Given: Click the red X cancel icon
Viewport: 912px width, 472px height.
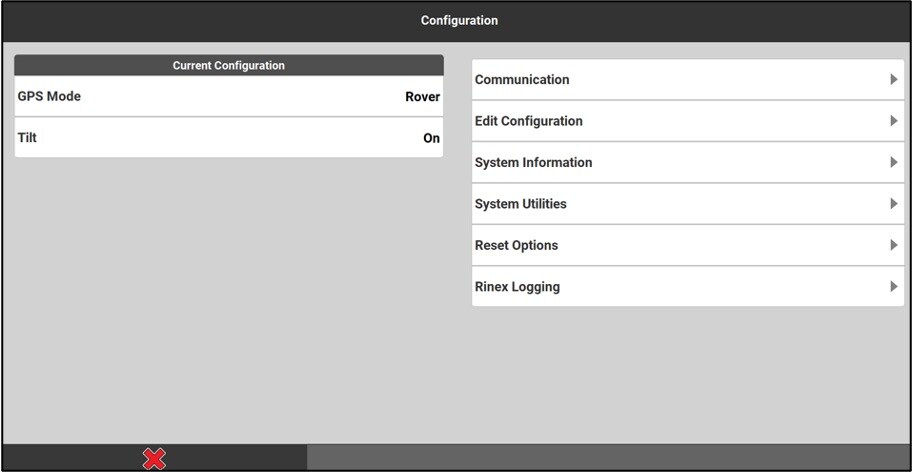Looking at the screenshot, I should [x=154, y=459].
